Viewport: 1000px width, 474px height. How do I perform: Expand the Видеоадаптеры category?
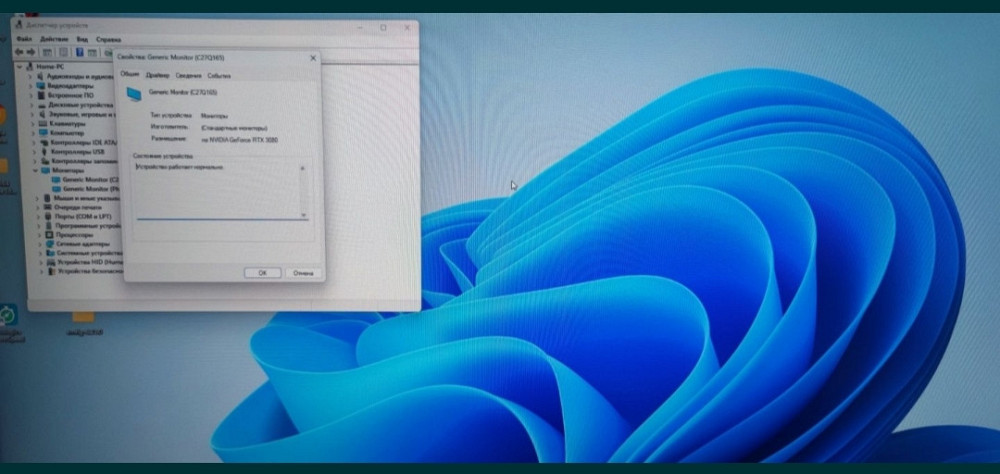30,86
